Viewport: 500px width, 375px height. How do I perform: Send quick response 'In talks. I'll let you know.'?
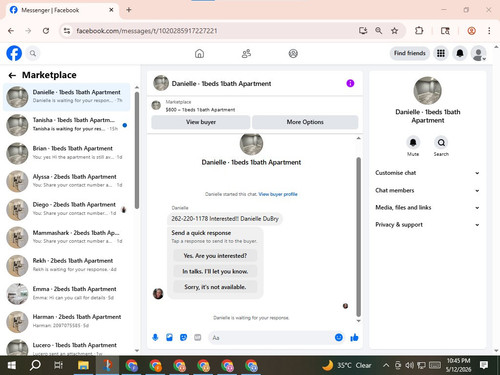click(215, 271)
